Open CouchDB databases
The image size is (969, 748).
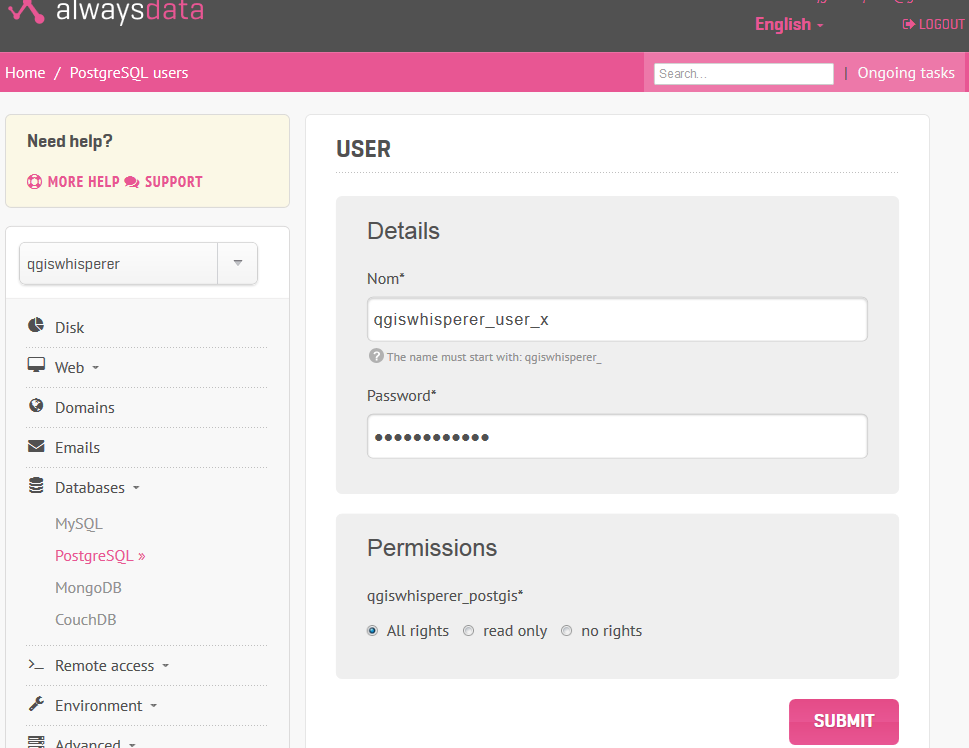pyautogui.click(x=85, y=620)
